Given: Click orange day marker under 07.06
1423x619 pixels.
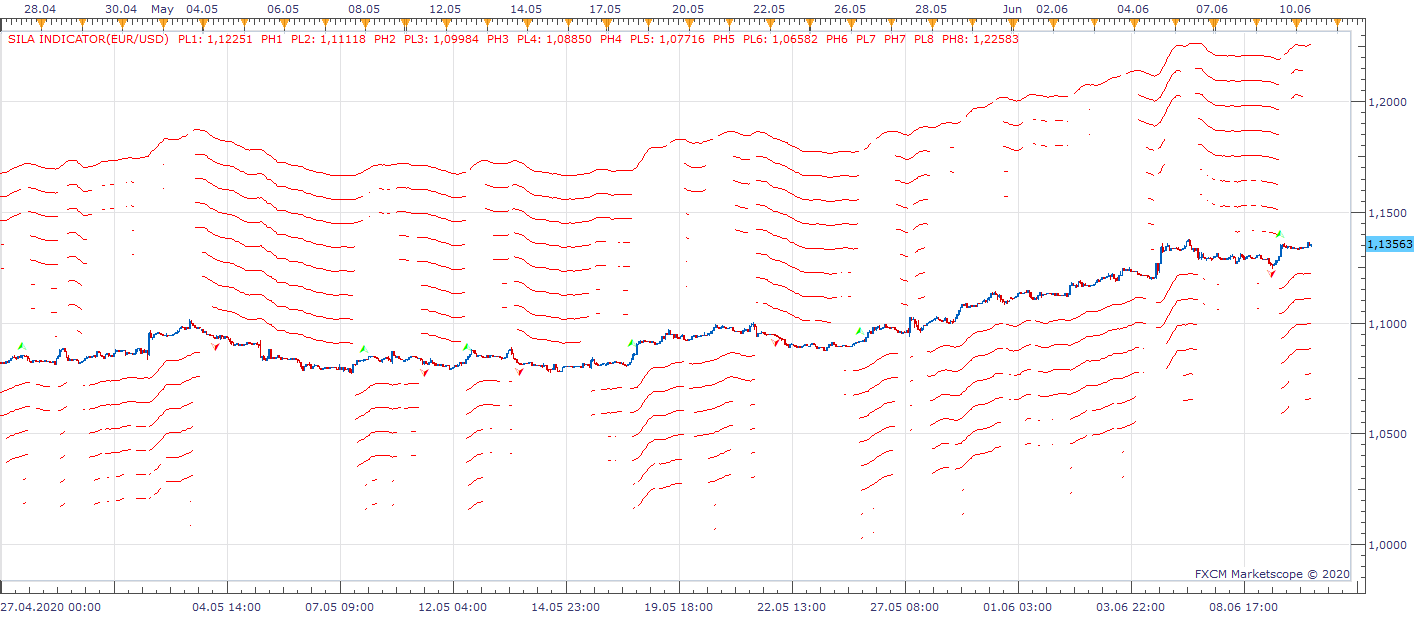Looking at the screenshot, I should 1214,24.
